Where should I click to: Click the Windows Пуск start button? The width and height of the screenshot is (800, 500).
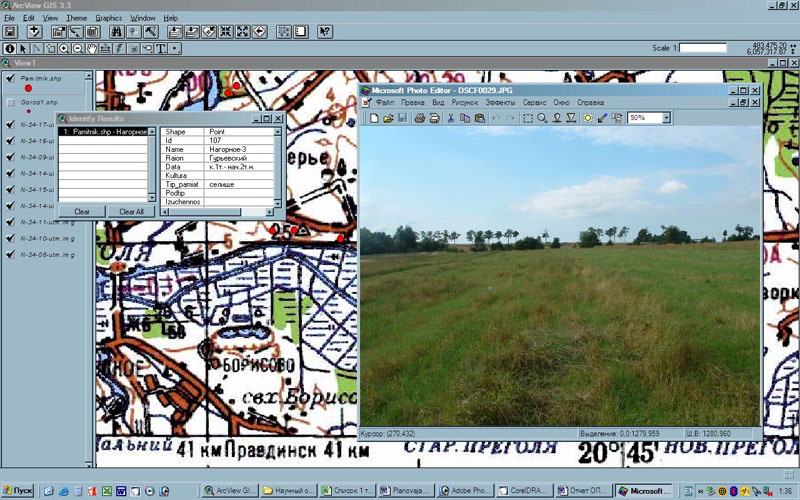[x=18, y=491]
